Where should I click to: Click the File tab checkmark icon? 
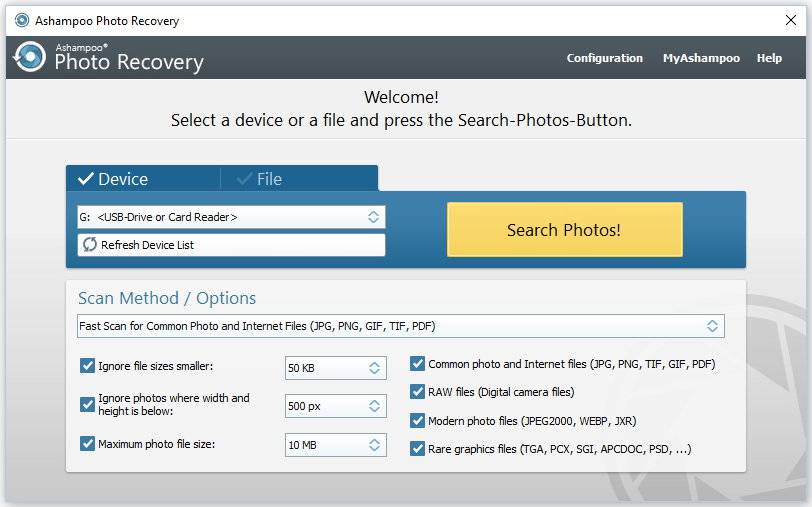coord(244,180)
